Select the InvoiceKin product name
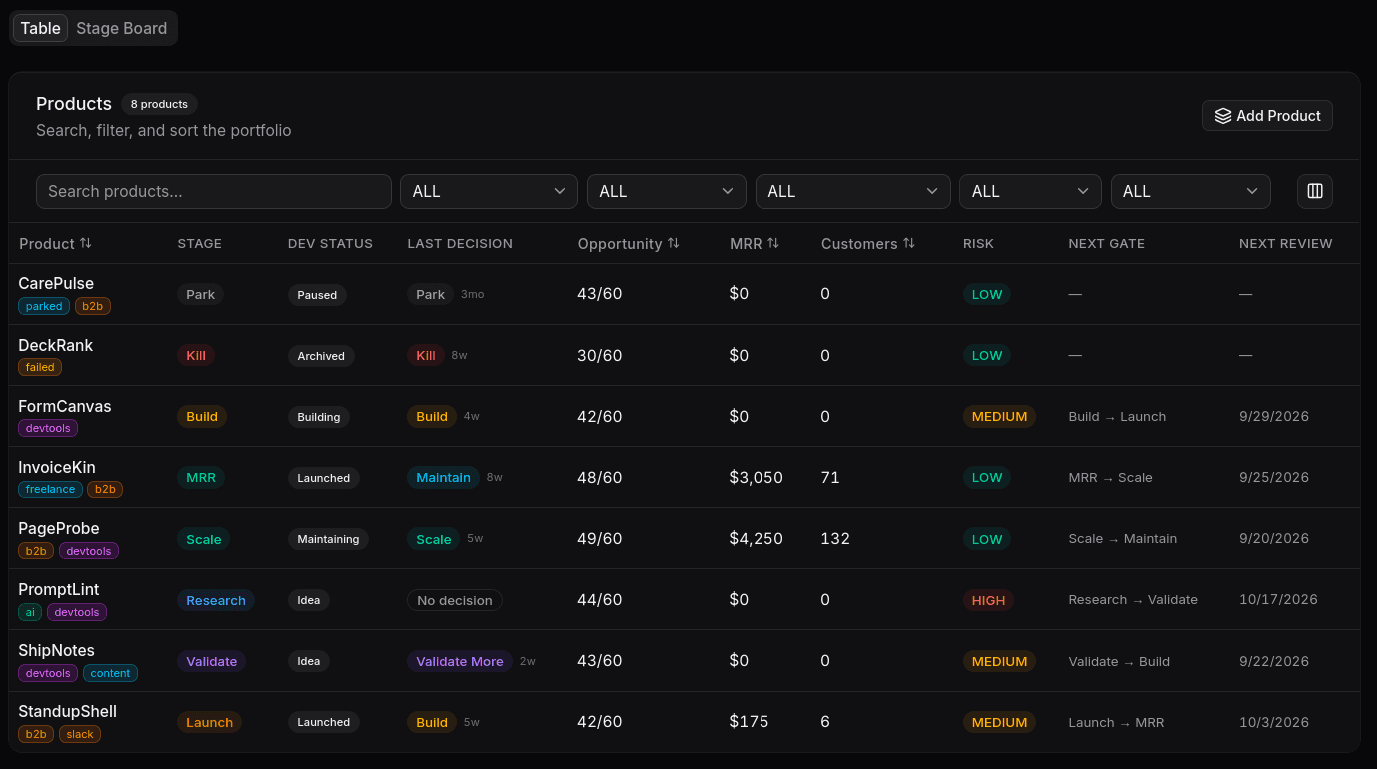 click(57, 467)
